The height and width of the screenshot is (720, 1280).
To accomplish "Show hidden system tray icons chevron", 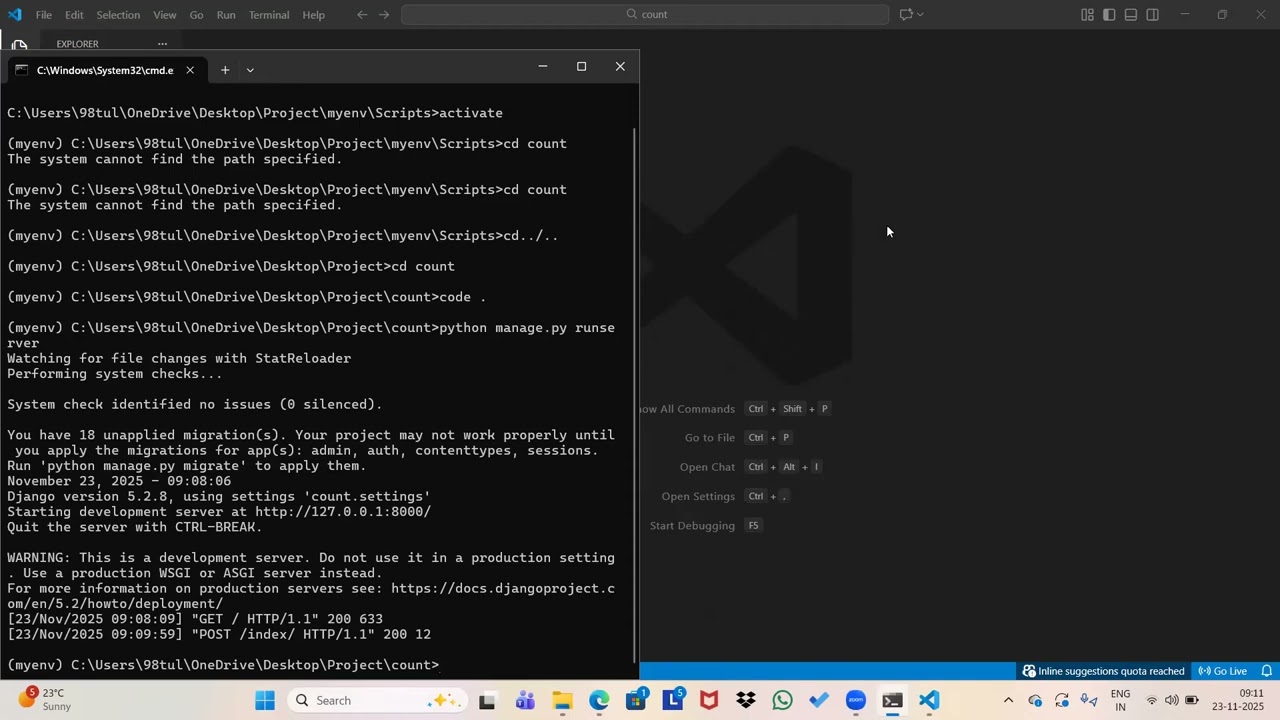I will pos(1008,701).
